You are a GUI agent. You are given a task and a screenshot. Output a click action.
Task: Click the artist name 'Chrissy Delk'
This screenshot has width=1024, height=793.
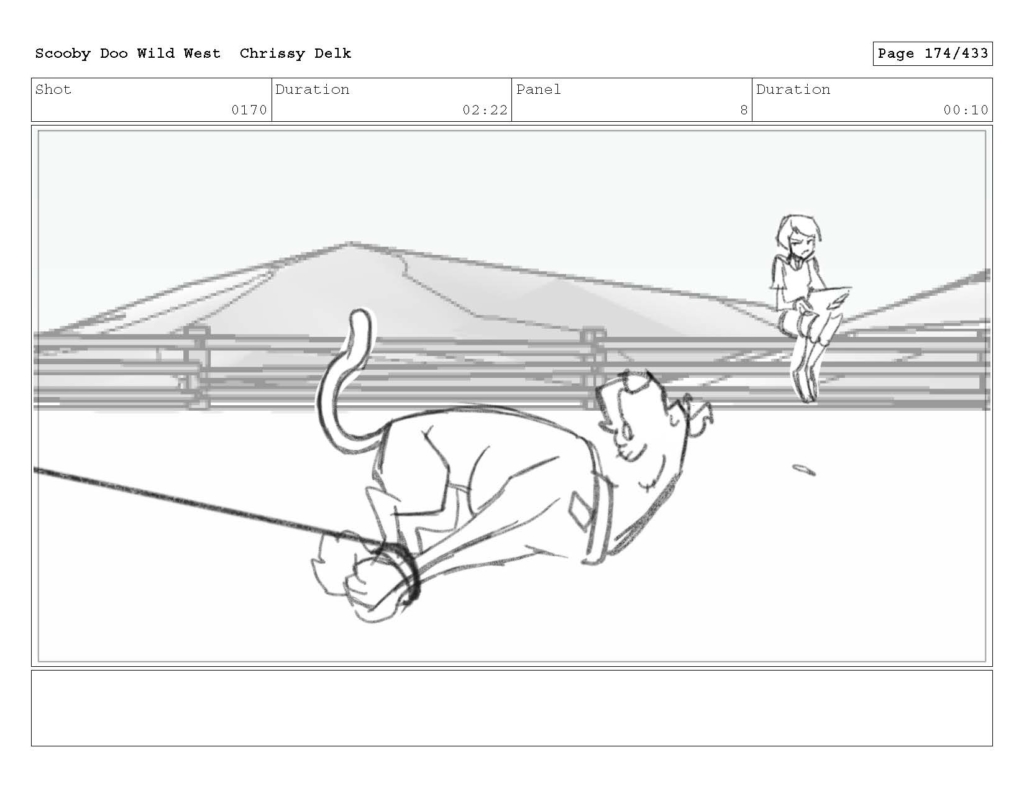295,54
